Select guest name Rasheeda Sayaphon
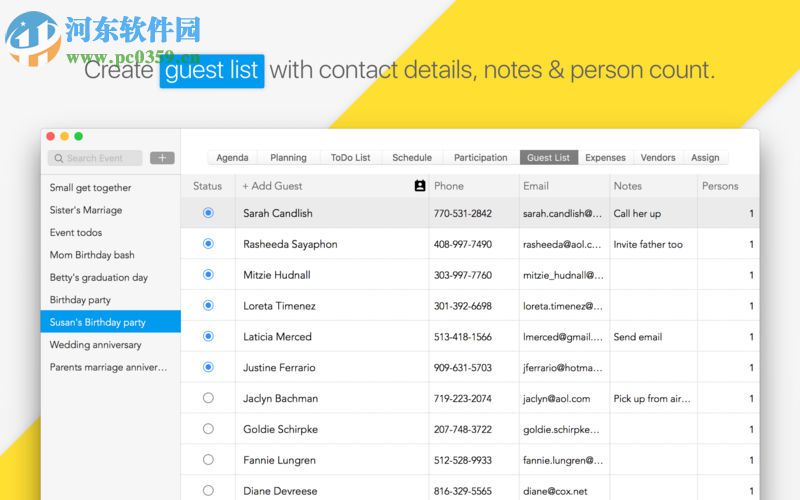The width and height of the screenshot is (800, 500). (290, 244)
